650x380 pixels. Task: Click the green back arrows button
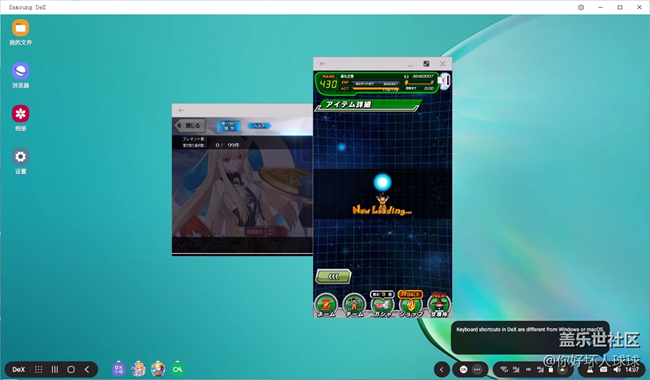coord(334,276)
